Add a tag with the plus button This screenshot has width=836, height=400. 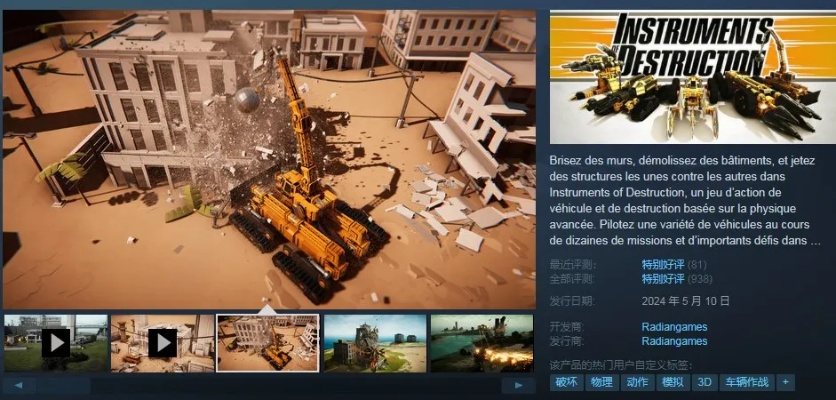tap(785, 382)
